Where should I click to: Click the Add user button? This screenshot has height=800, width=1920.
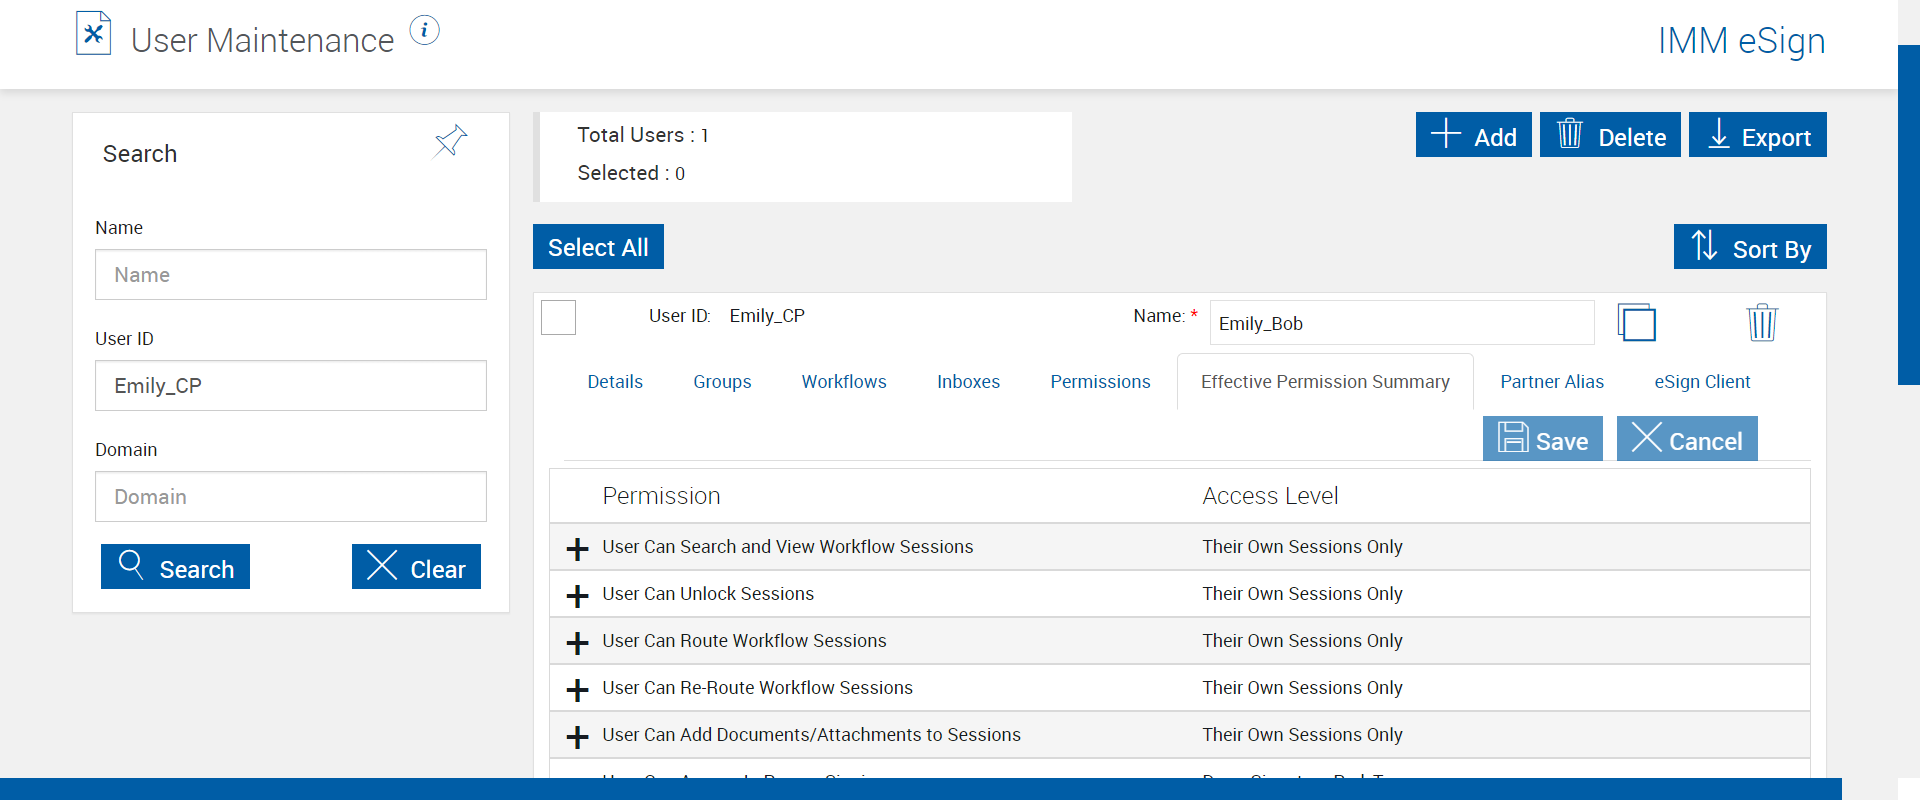tap(1473, 135)
